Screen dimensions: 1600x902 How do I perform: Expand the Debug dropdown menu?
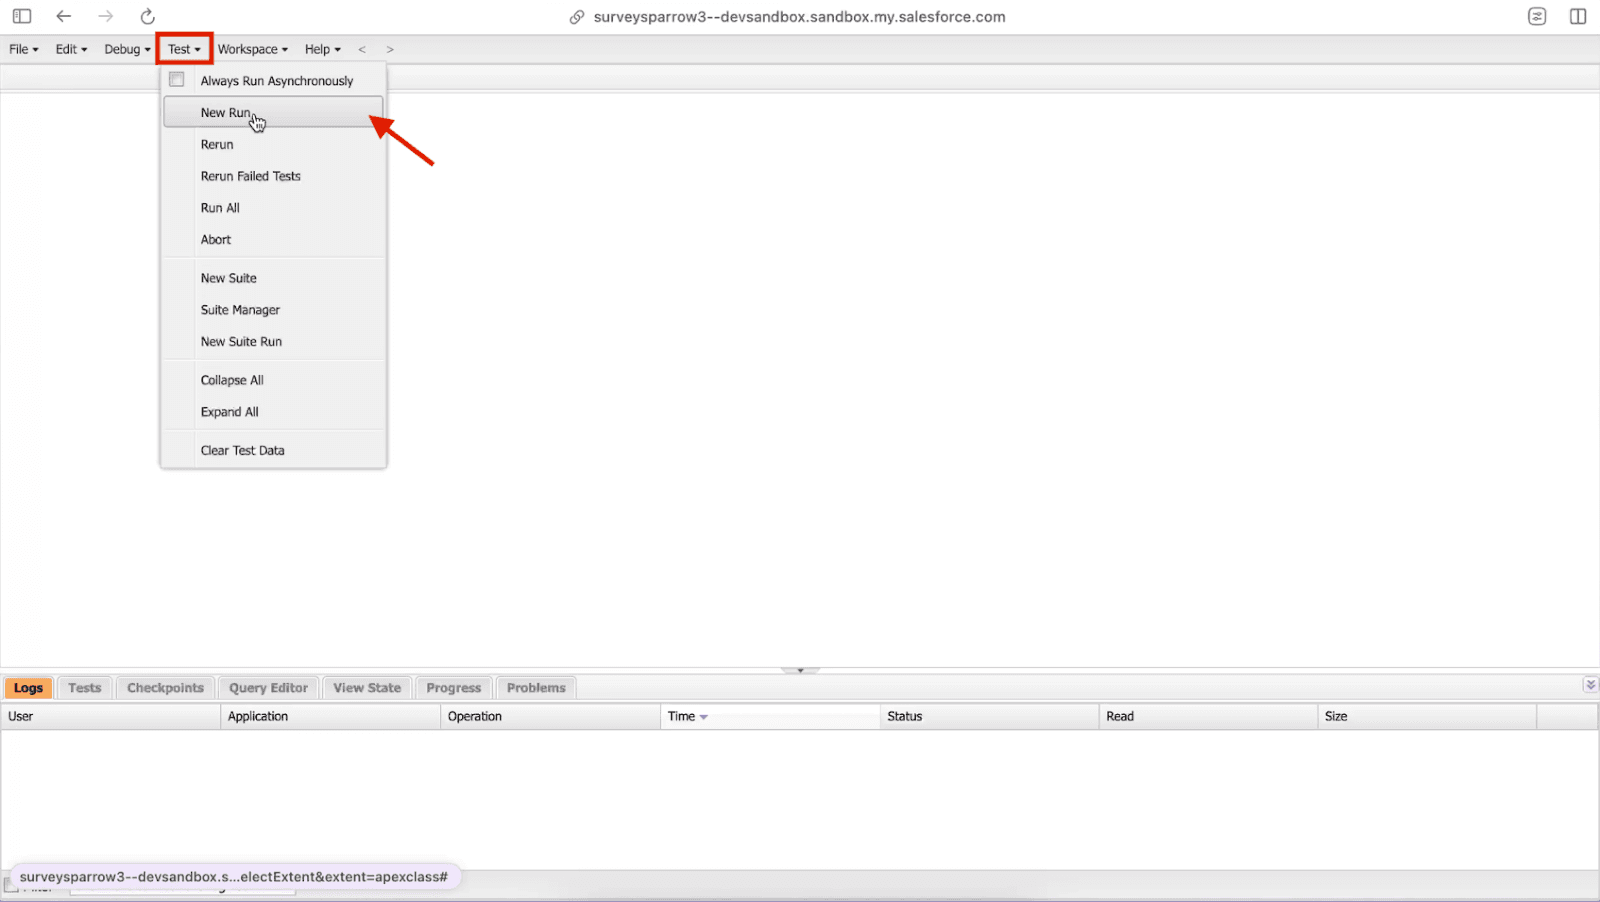tap(127, 49)
